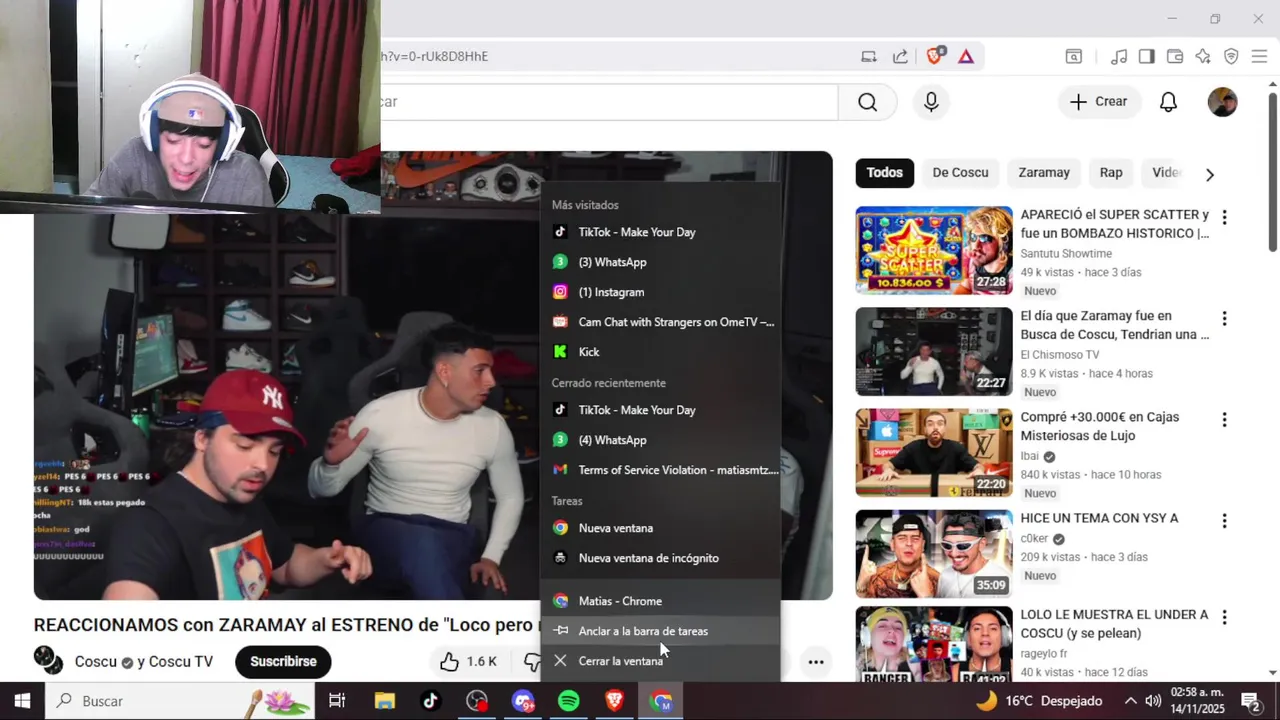This screenshot has height=720, width=1280.
Task: Select the Rap filter chip
Action: coord(1111,173)
